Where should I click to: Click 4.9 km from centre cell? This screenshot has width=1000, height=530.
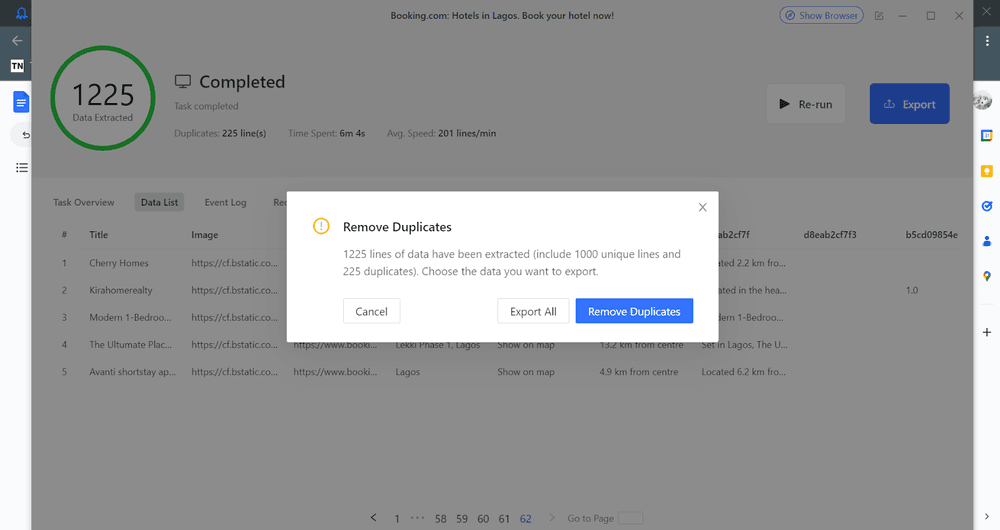click(x=638, y=372)
